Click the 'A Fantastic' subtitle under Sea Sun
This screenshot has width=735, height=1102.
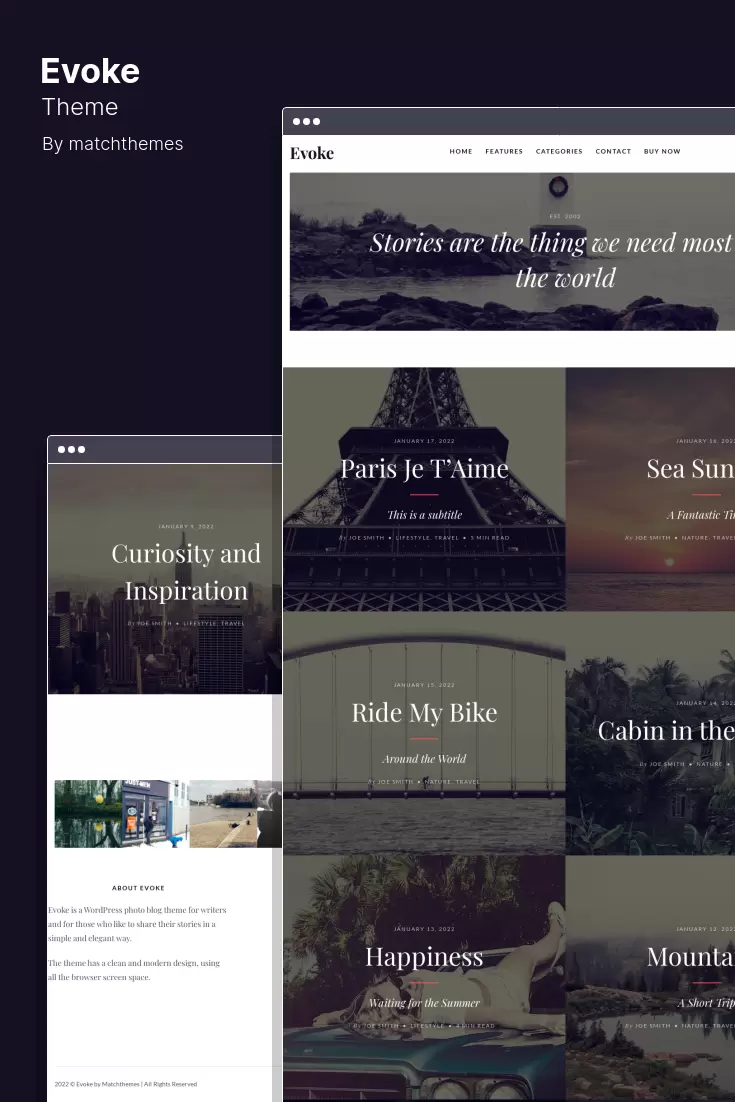click(x=701, y=515)
